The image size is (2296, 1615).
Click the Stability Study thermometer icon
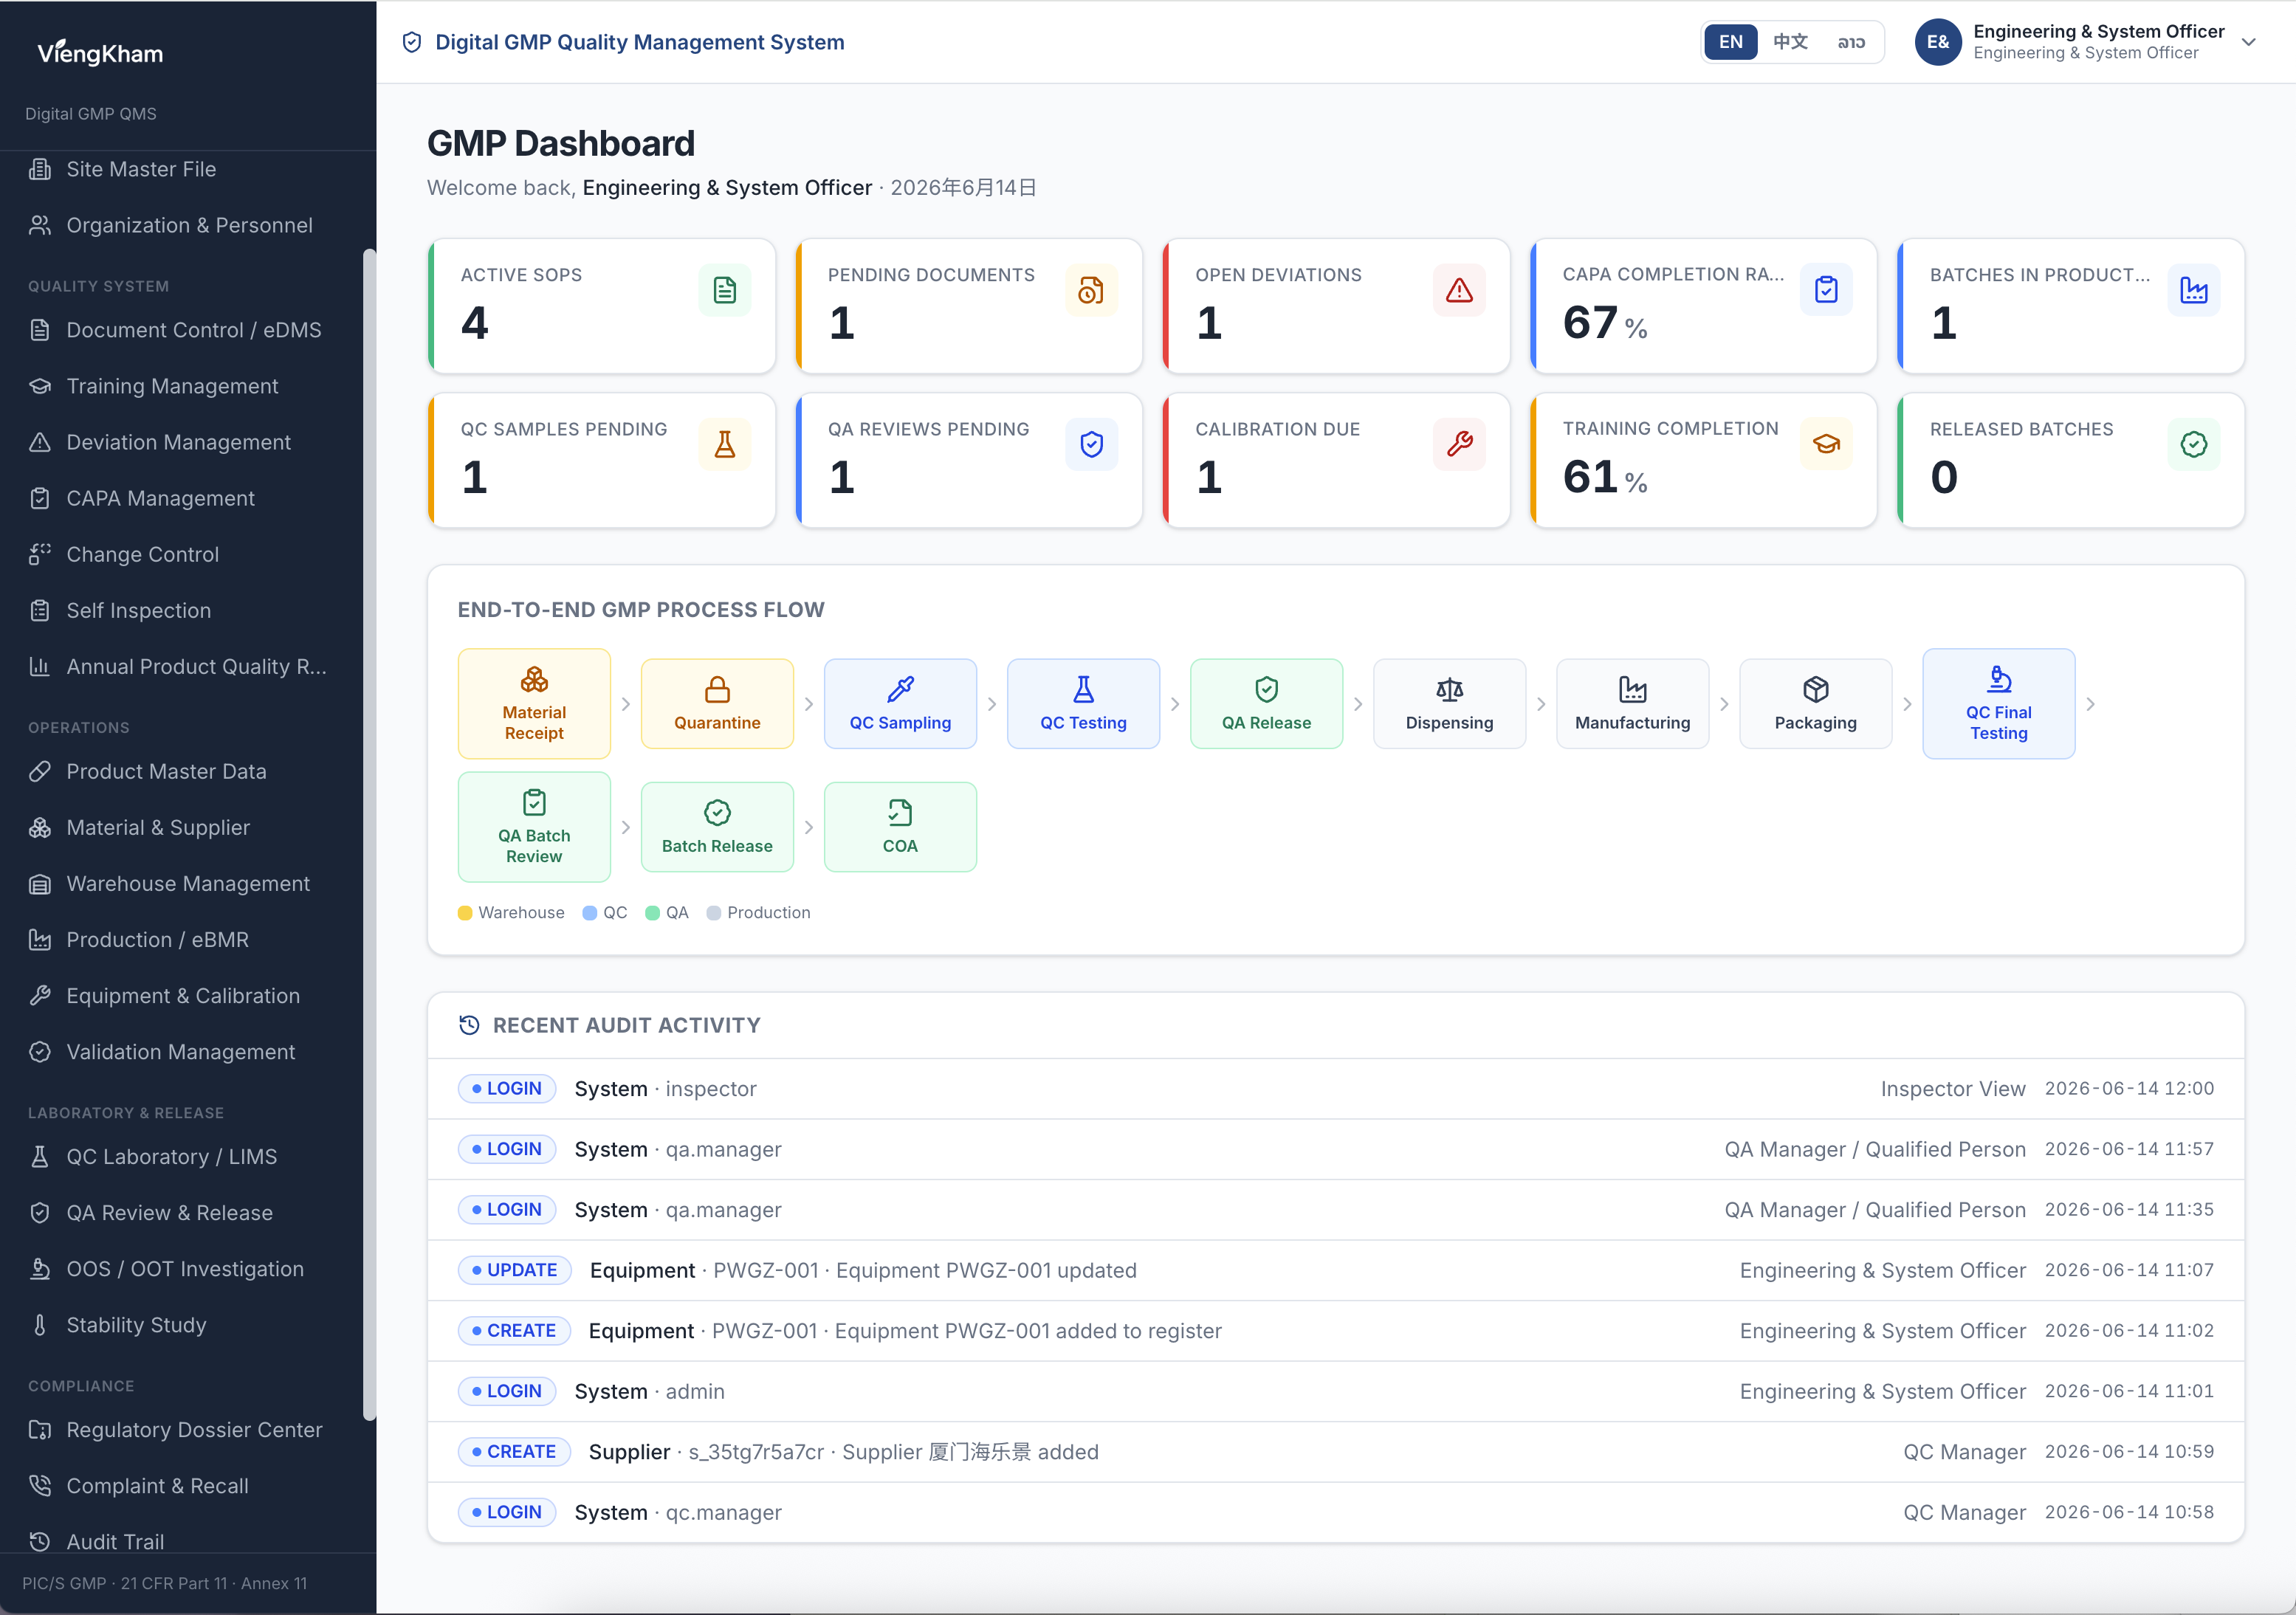point(40,1324)
